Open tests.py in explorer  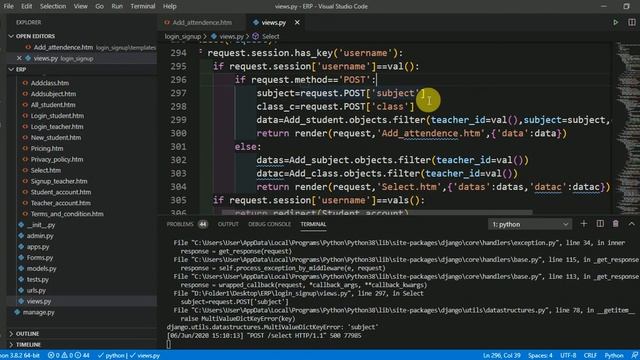[38, 279]
